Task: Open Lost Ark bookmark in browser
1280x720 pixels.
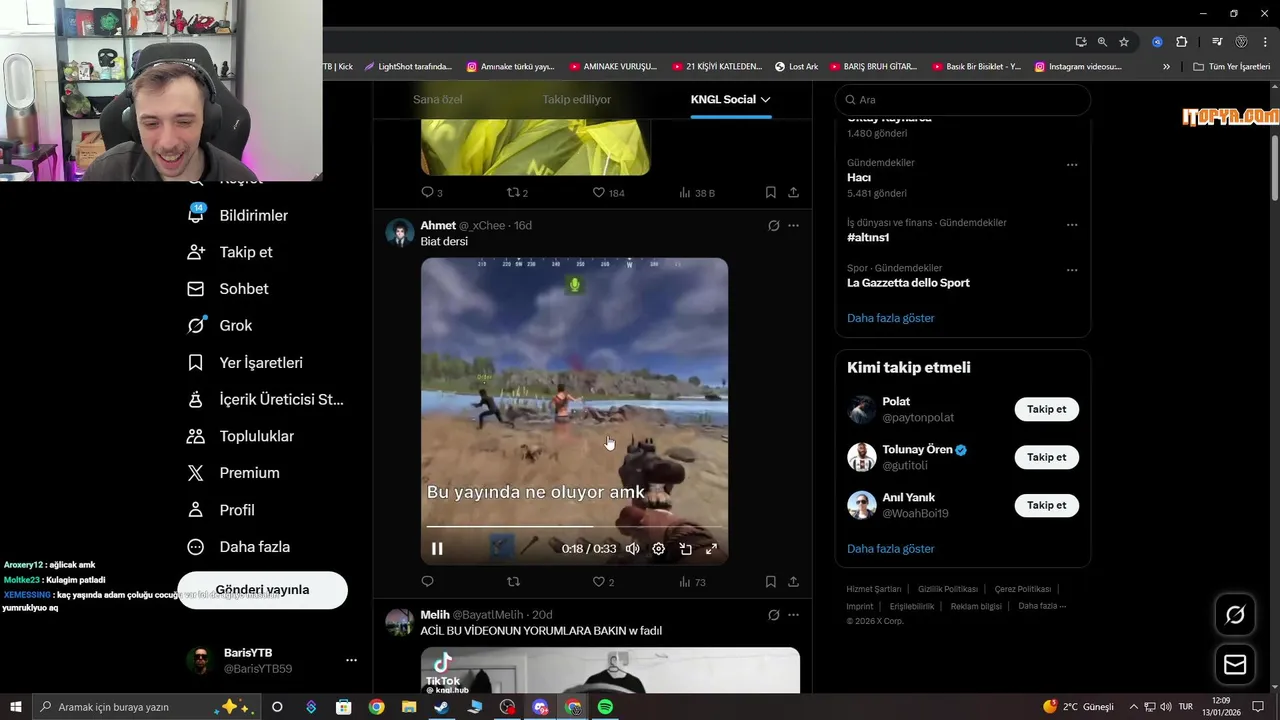Action: pyautogui.click(x=796, y=66)
